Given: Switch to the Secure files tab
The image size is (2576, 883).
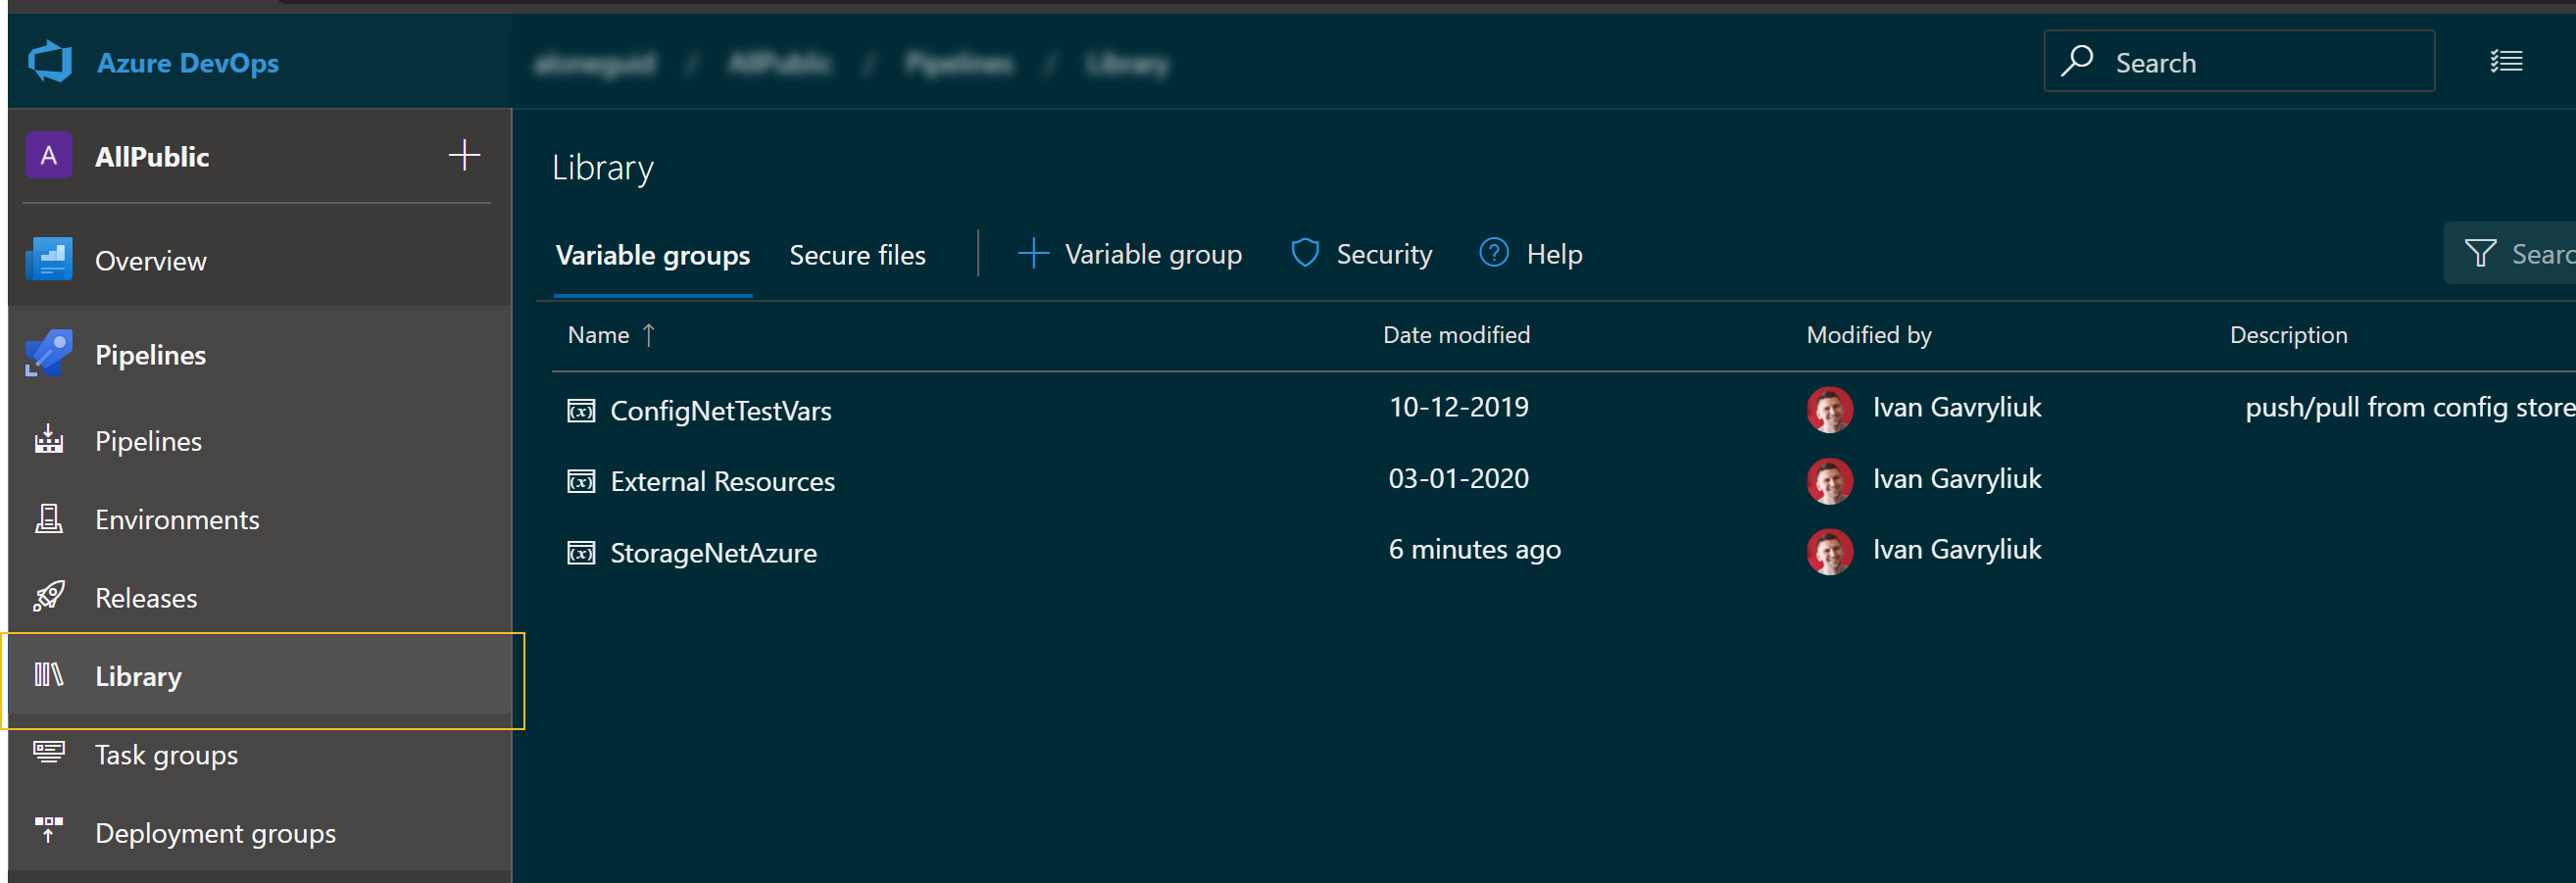Looking at the screenshot, I should click(x=857, y=255).
